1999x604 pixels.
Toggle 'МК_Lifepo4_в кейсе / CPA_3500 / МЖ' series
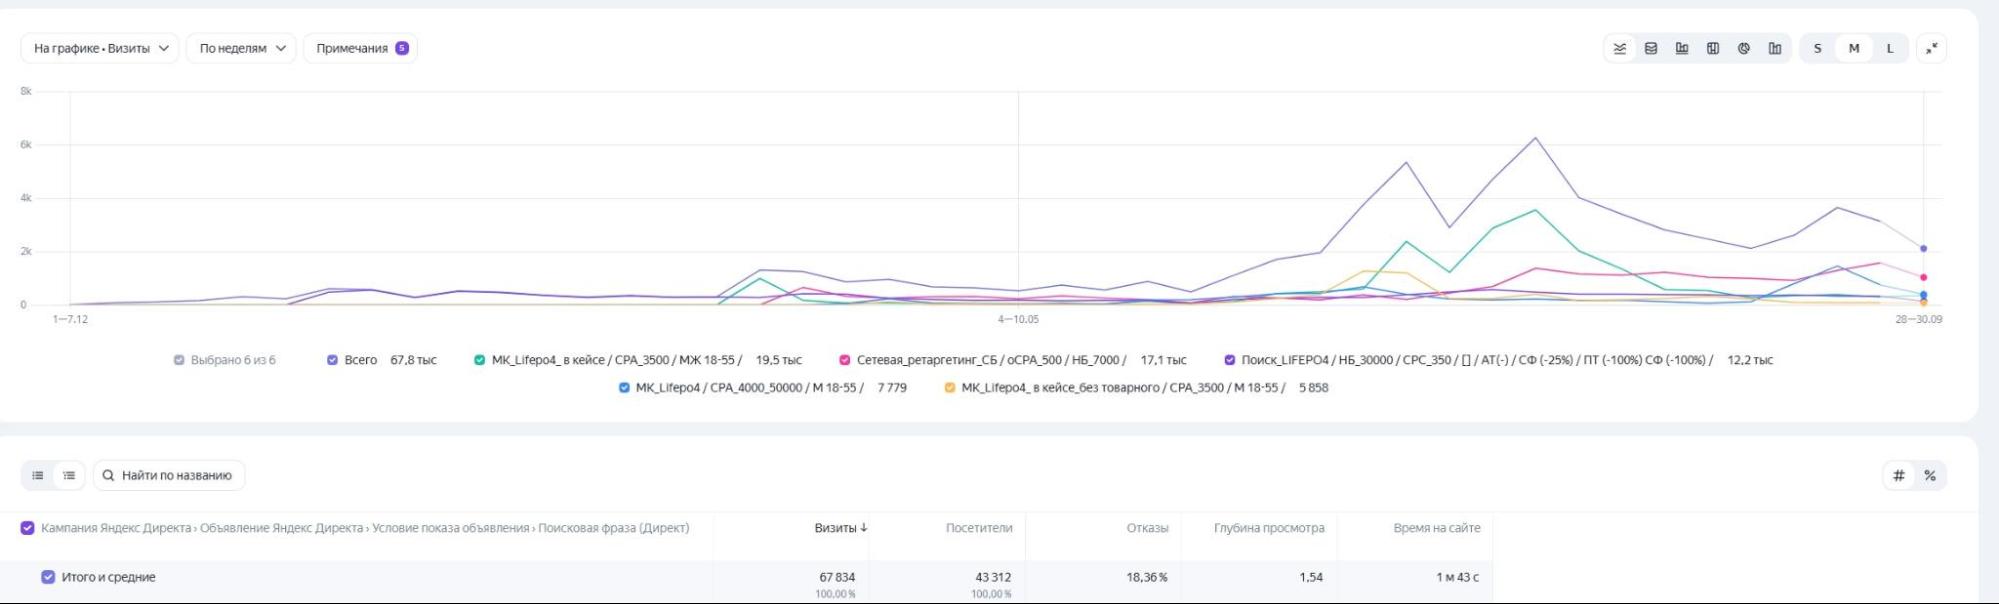[x=480, y=360]
